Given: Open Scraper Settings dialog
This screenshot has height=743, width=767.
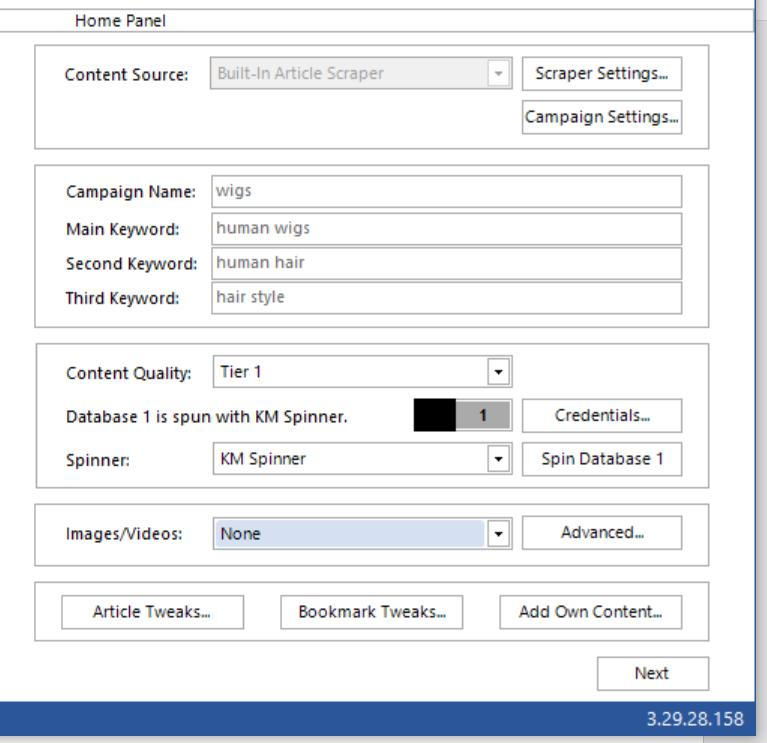Looking at the screenshot, I should pyautogui.click(x=601, y=74).
